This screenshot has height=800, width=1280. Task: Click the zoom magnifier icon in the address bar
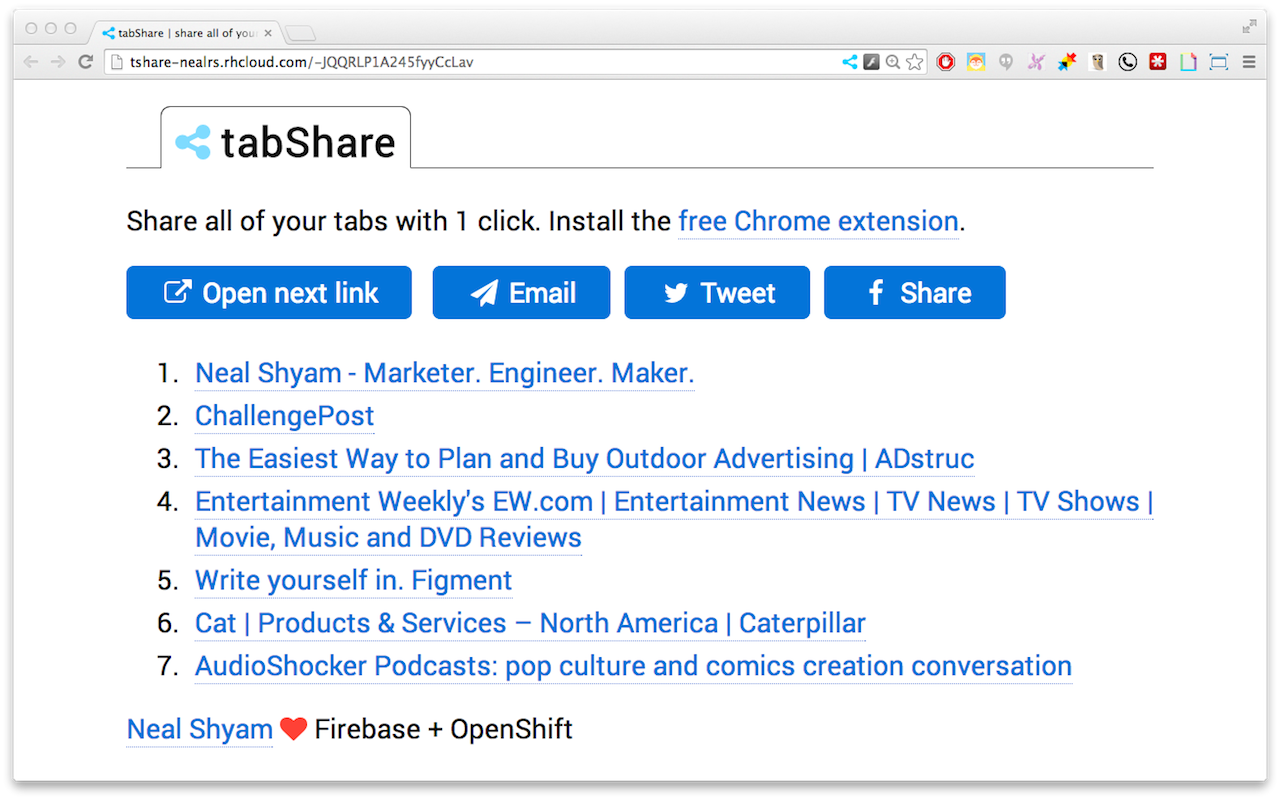pos(893,62)
